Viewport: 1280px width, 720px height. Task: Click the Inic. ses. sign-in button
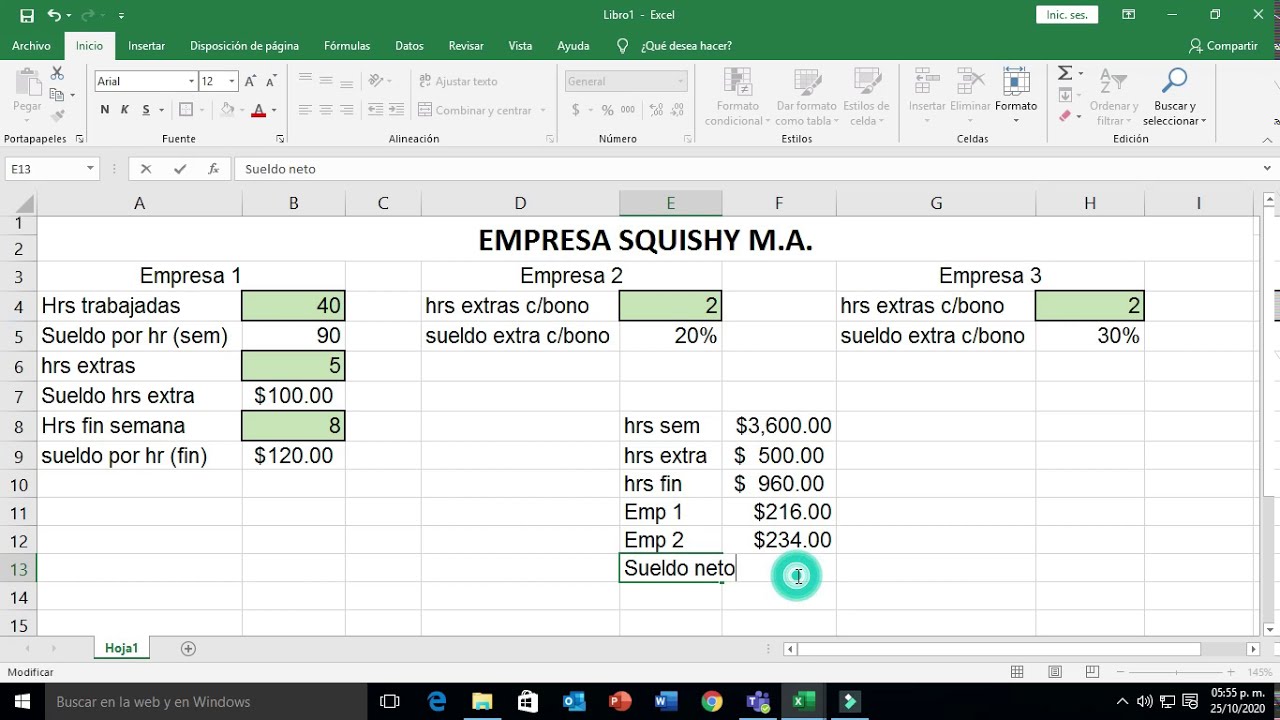[1068, 15]
